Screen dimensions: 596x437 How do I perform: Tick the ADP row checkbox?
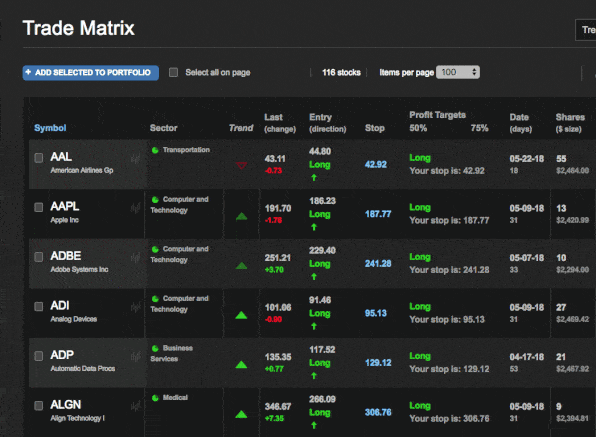coord(38,356)
